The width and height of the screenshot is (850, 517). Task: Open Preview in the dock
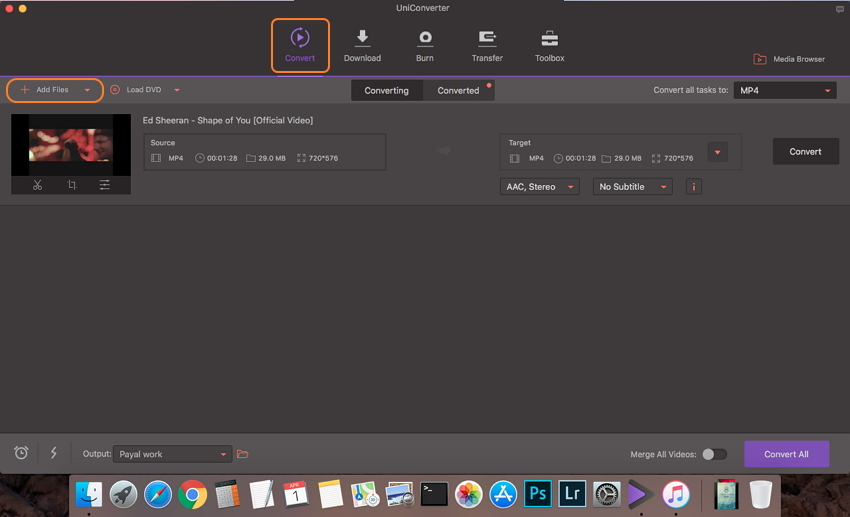(x=400, y=494)
